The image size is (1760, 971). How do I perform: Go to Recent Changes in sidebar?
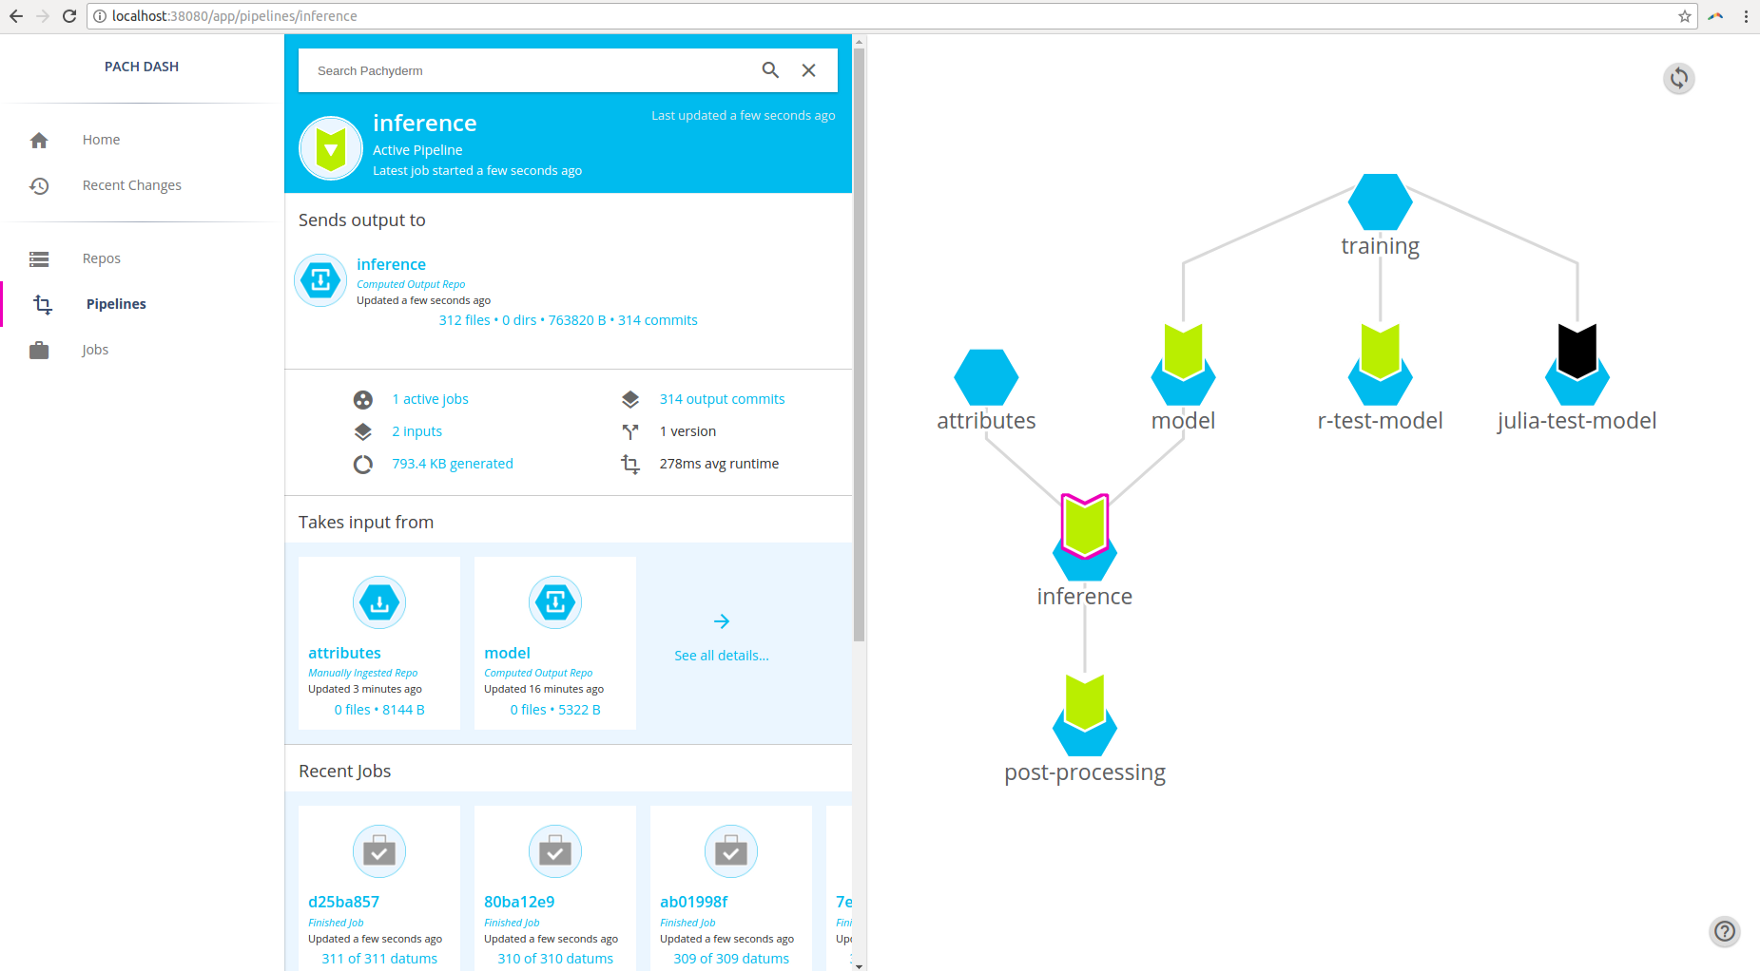[x=131, y=185]
